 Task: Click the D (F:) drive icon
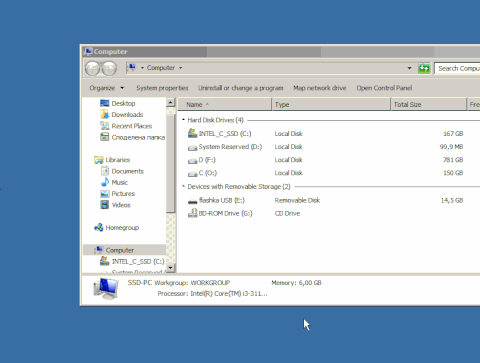(192, 161)
